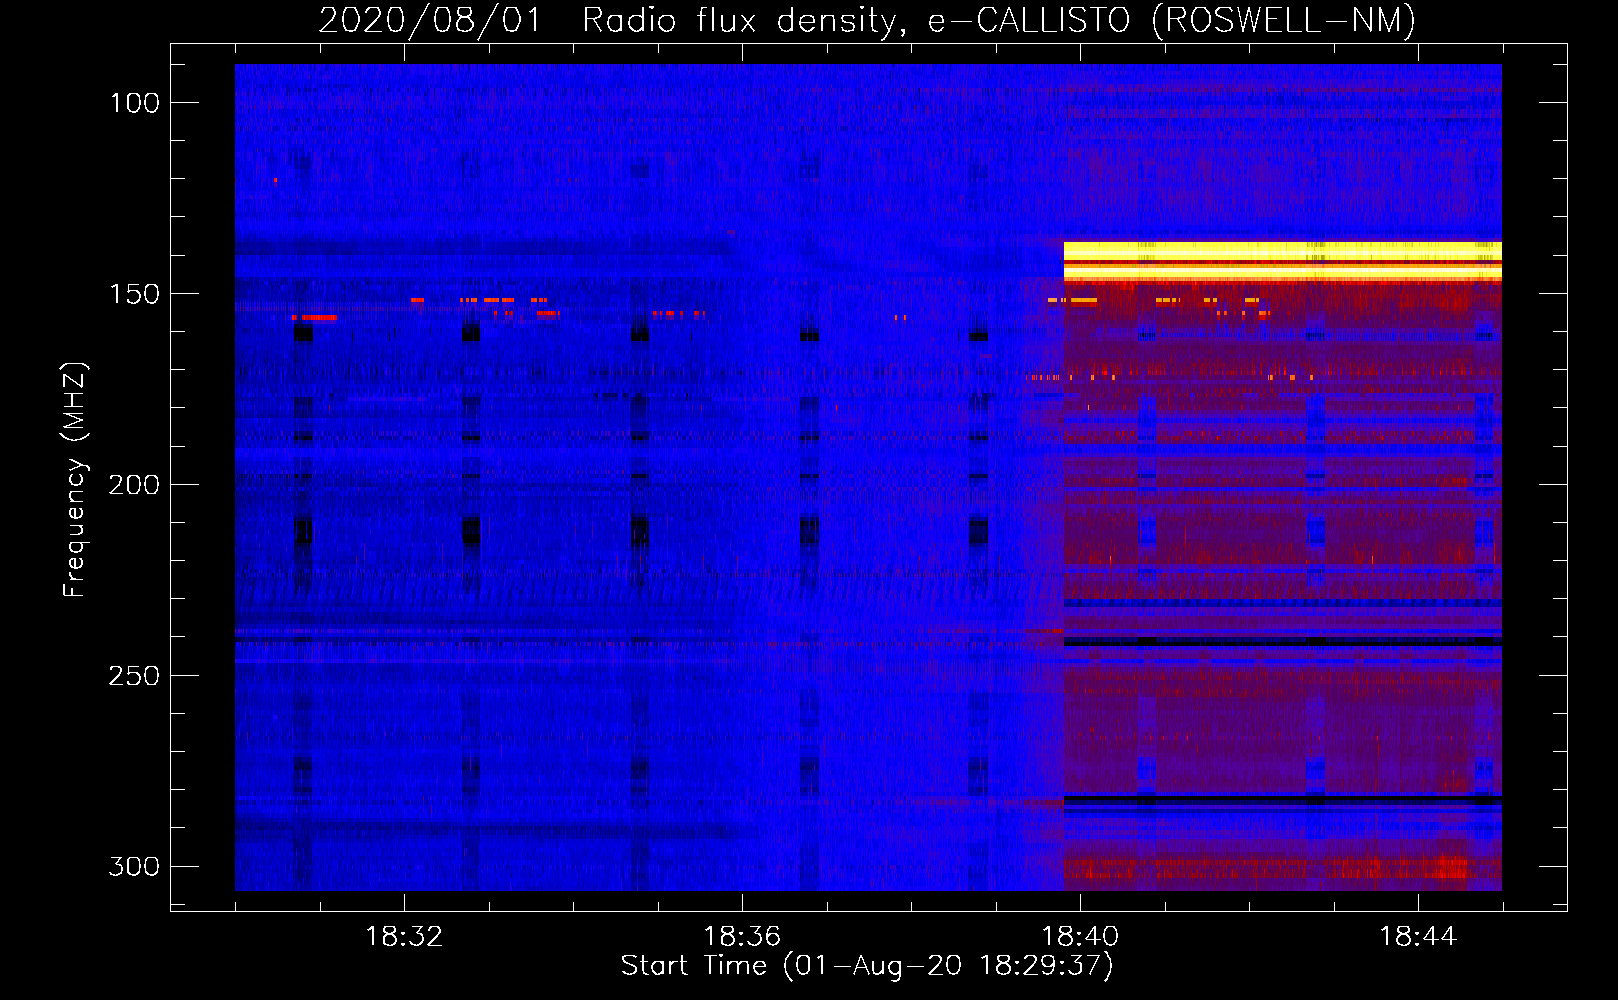Click the frequency tick label '150'

[134, 294]
